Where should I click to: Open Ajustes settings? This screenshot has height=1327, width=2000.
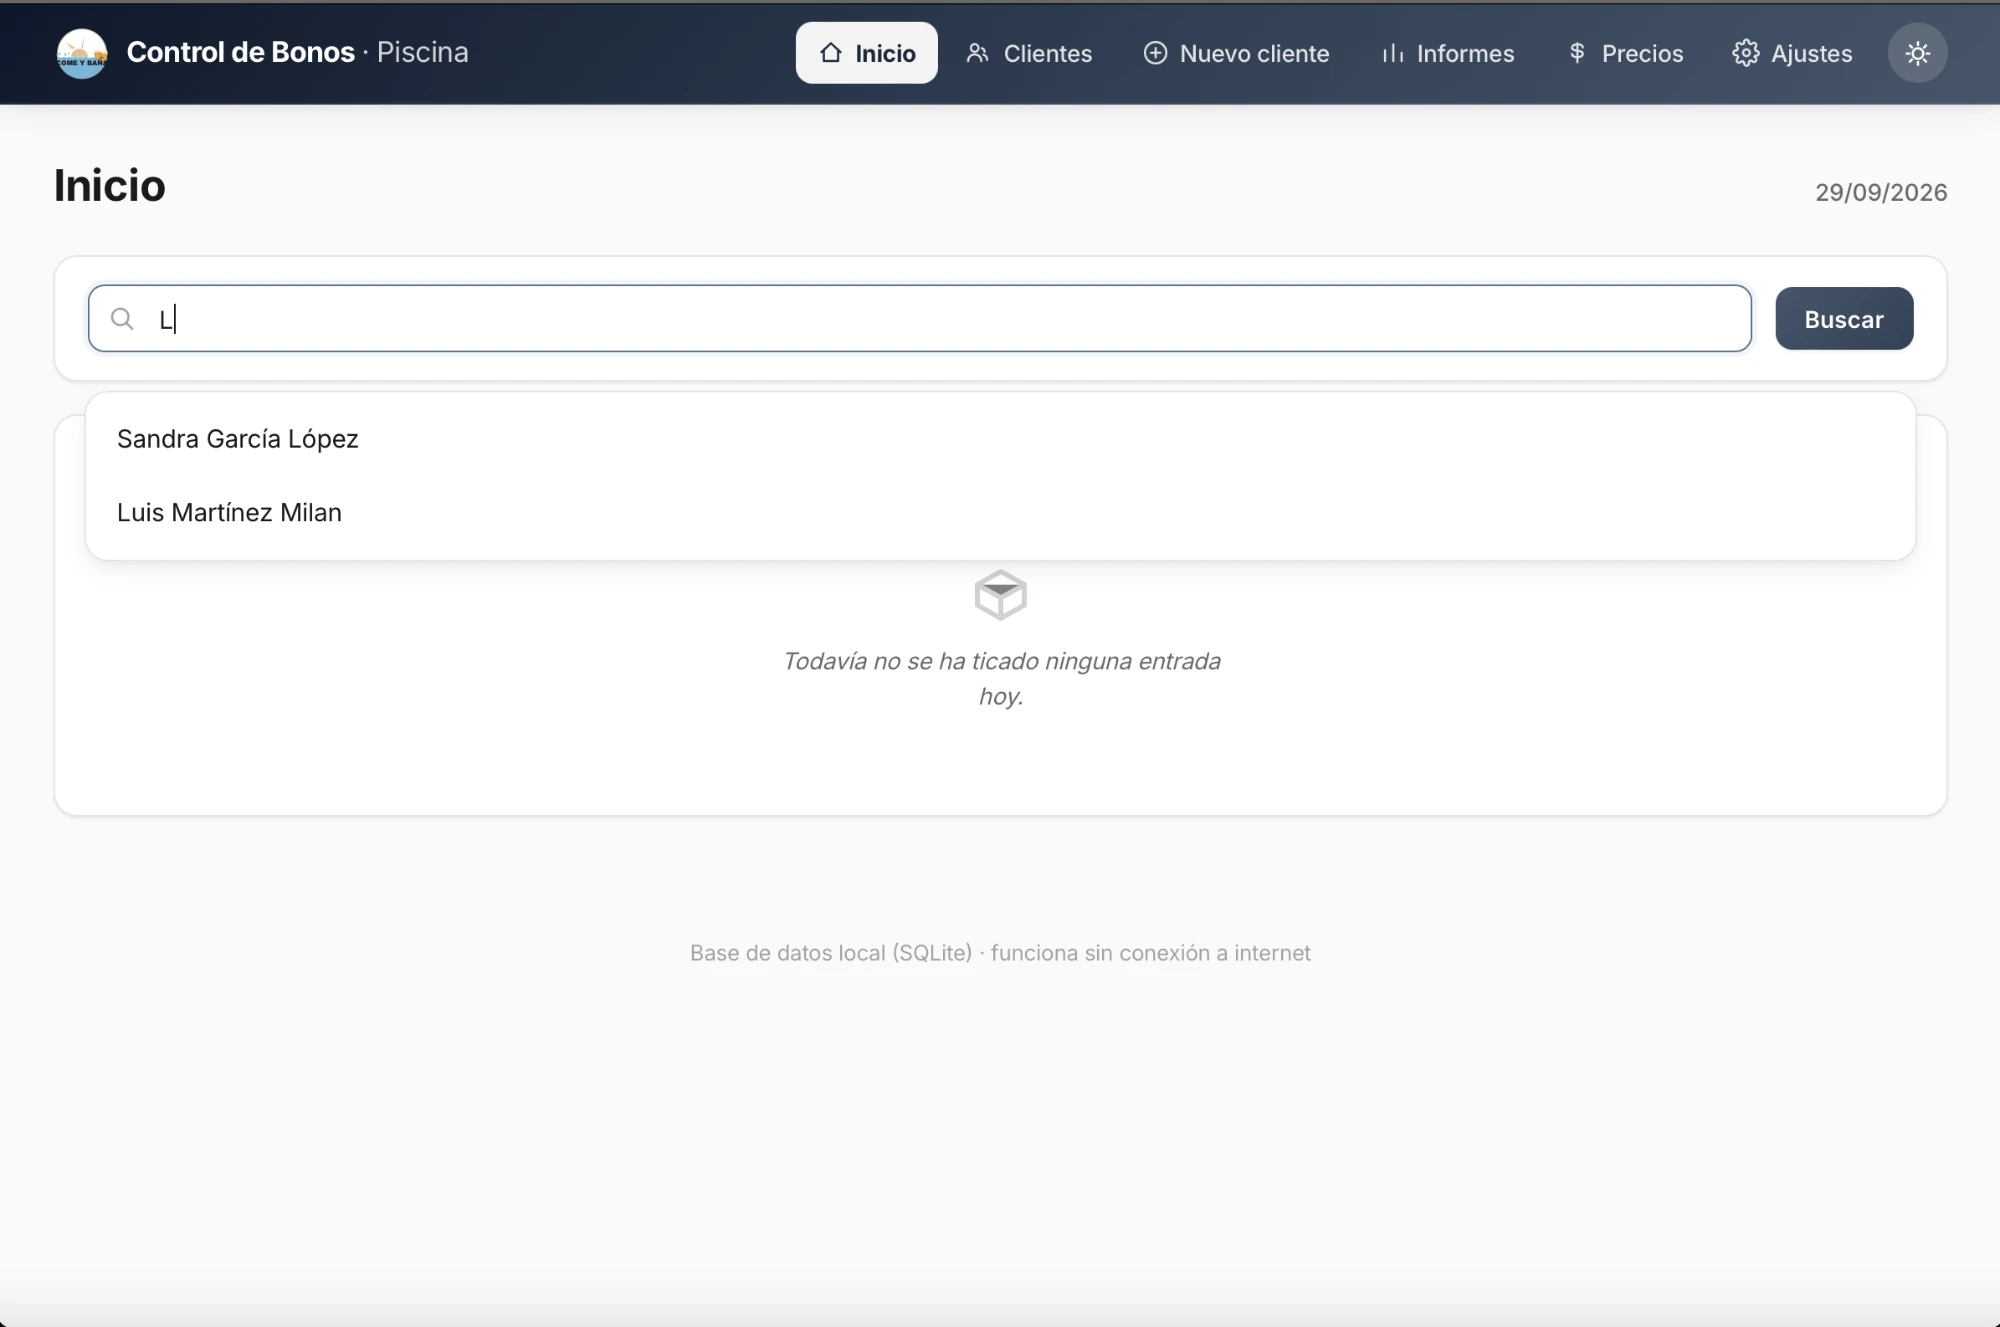[1793, 53]
